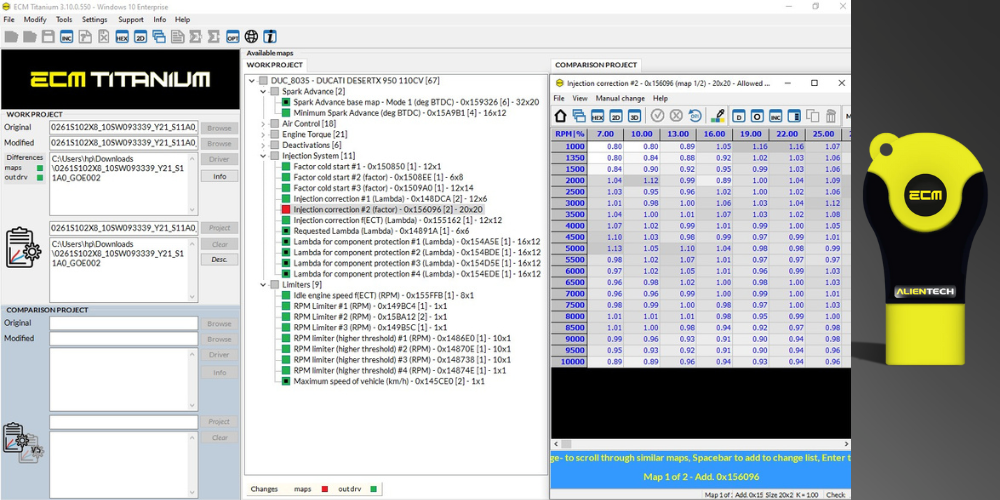
Task: Open the info 'i' icon in main toolbar
Action: (269, 37)
